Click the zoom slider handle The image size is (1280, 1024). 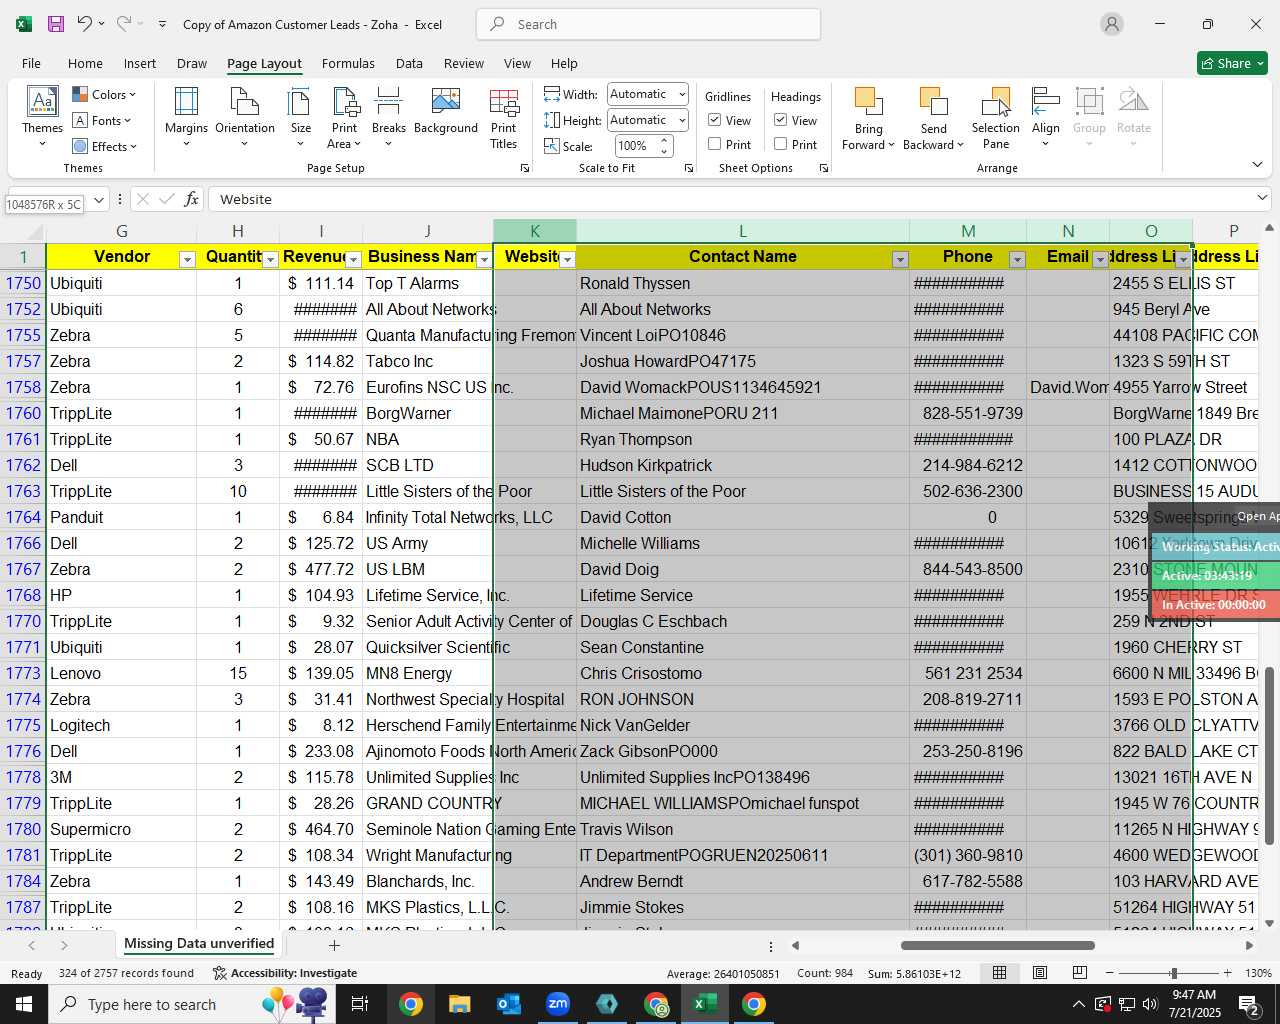coord(1174,973)
